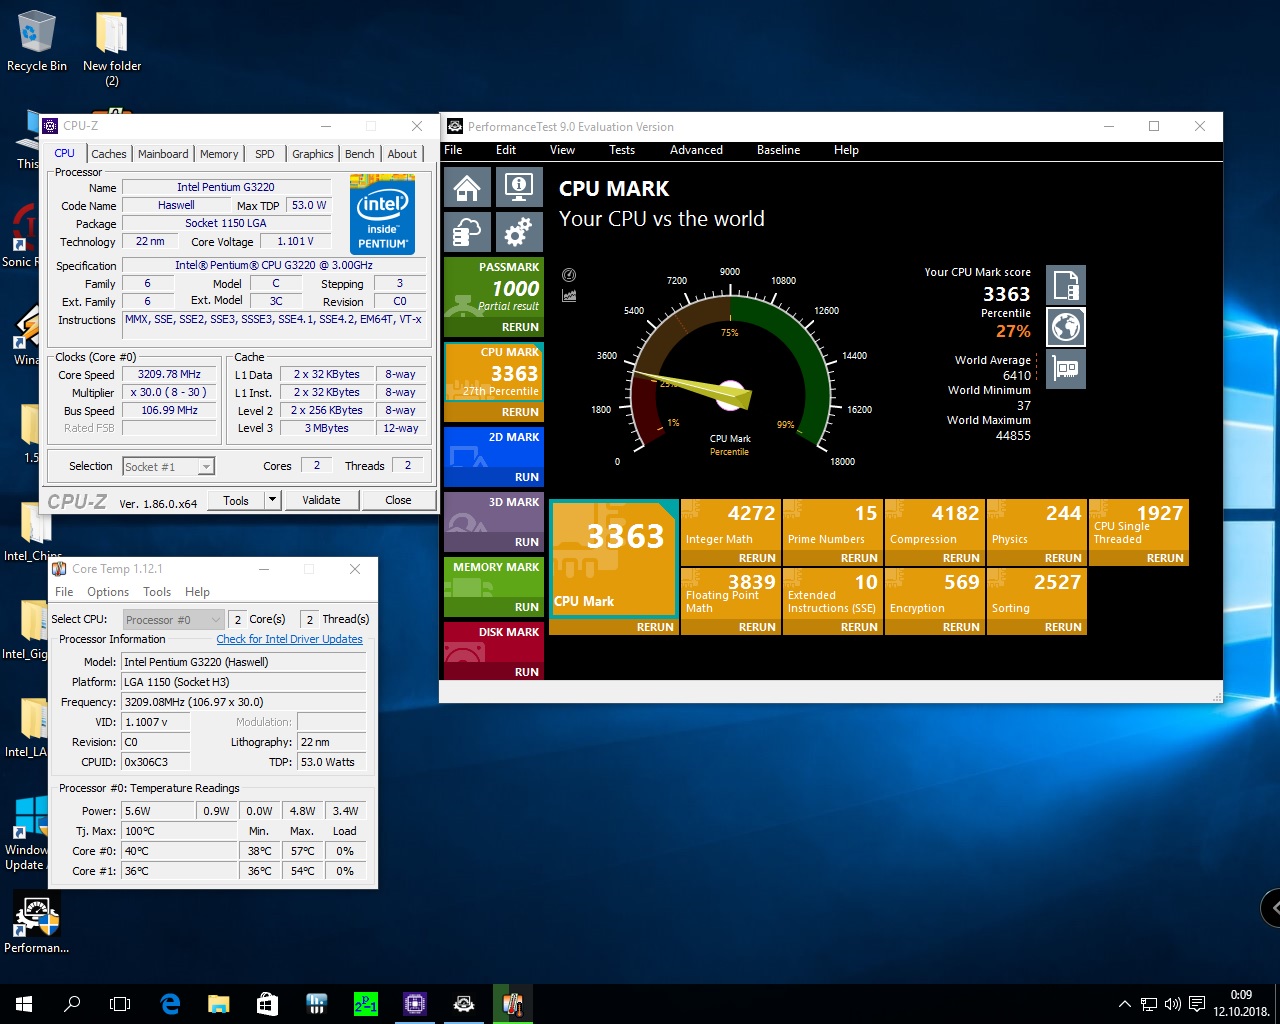Open the Socket #1 selection dropdown in CPU-Z
This screenshot has height=1024, width=1280.
[168, 466]
